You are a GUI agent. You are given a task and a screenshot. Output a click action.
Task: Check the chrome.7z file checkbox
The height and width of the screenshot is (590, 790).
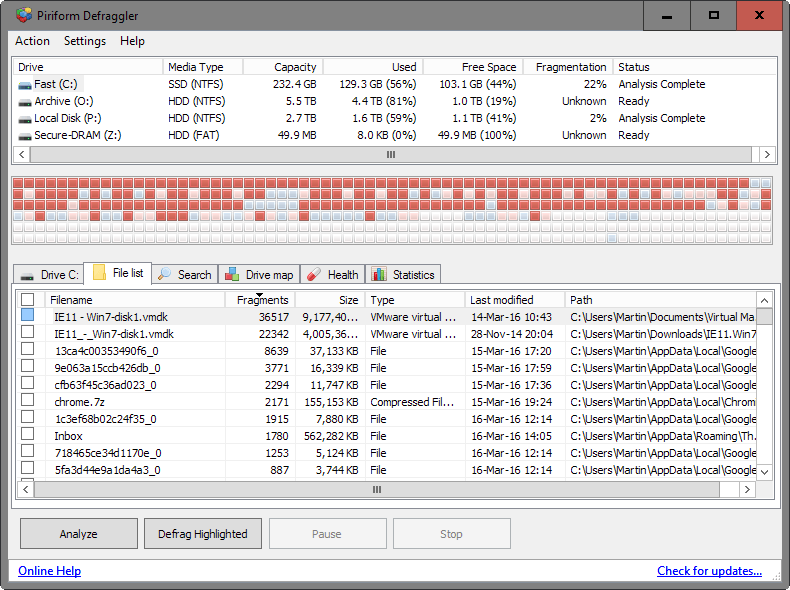27,400
